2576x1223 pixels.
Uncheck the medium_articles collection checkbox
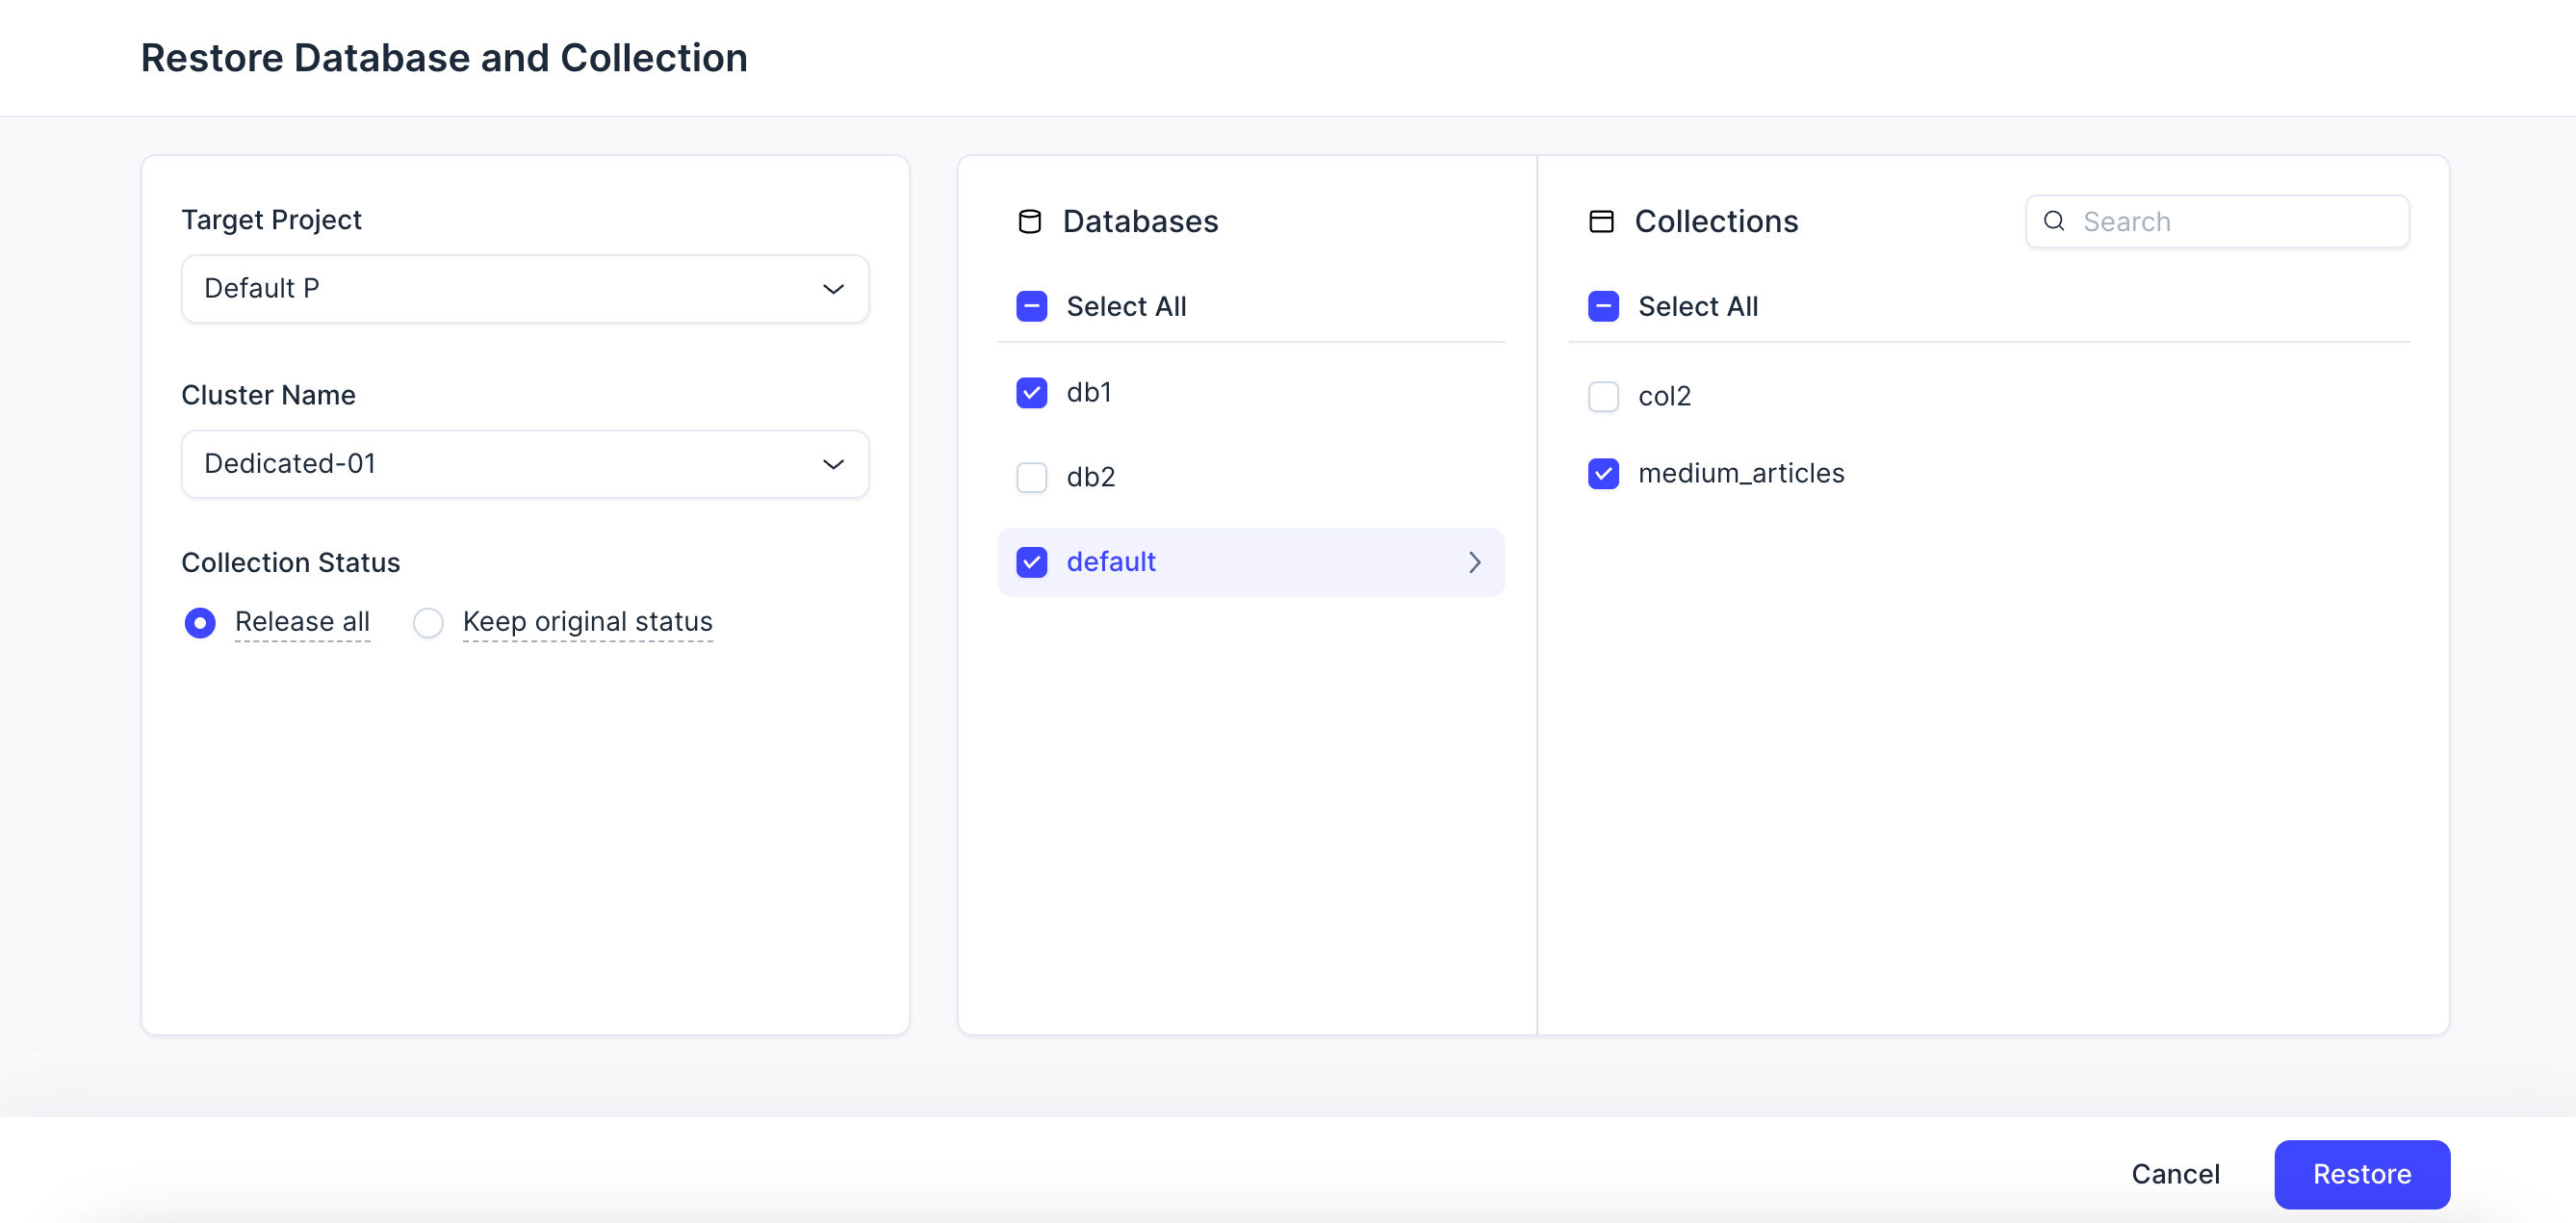click(1603, 473)
